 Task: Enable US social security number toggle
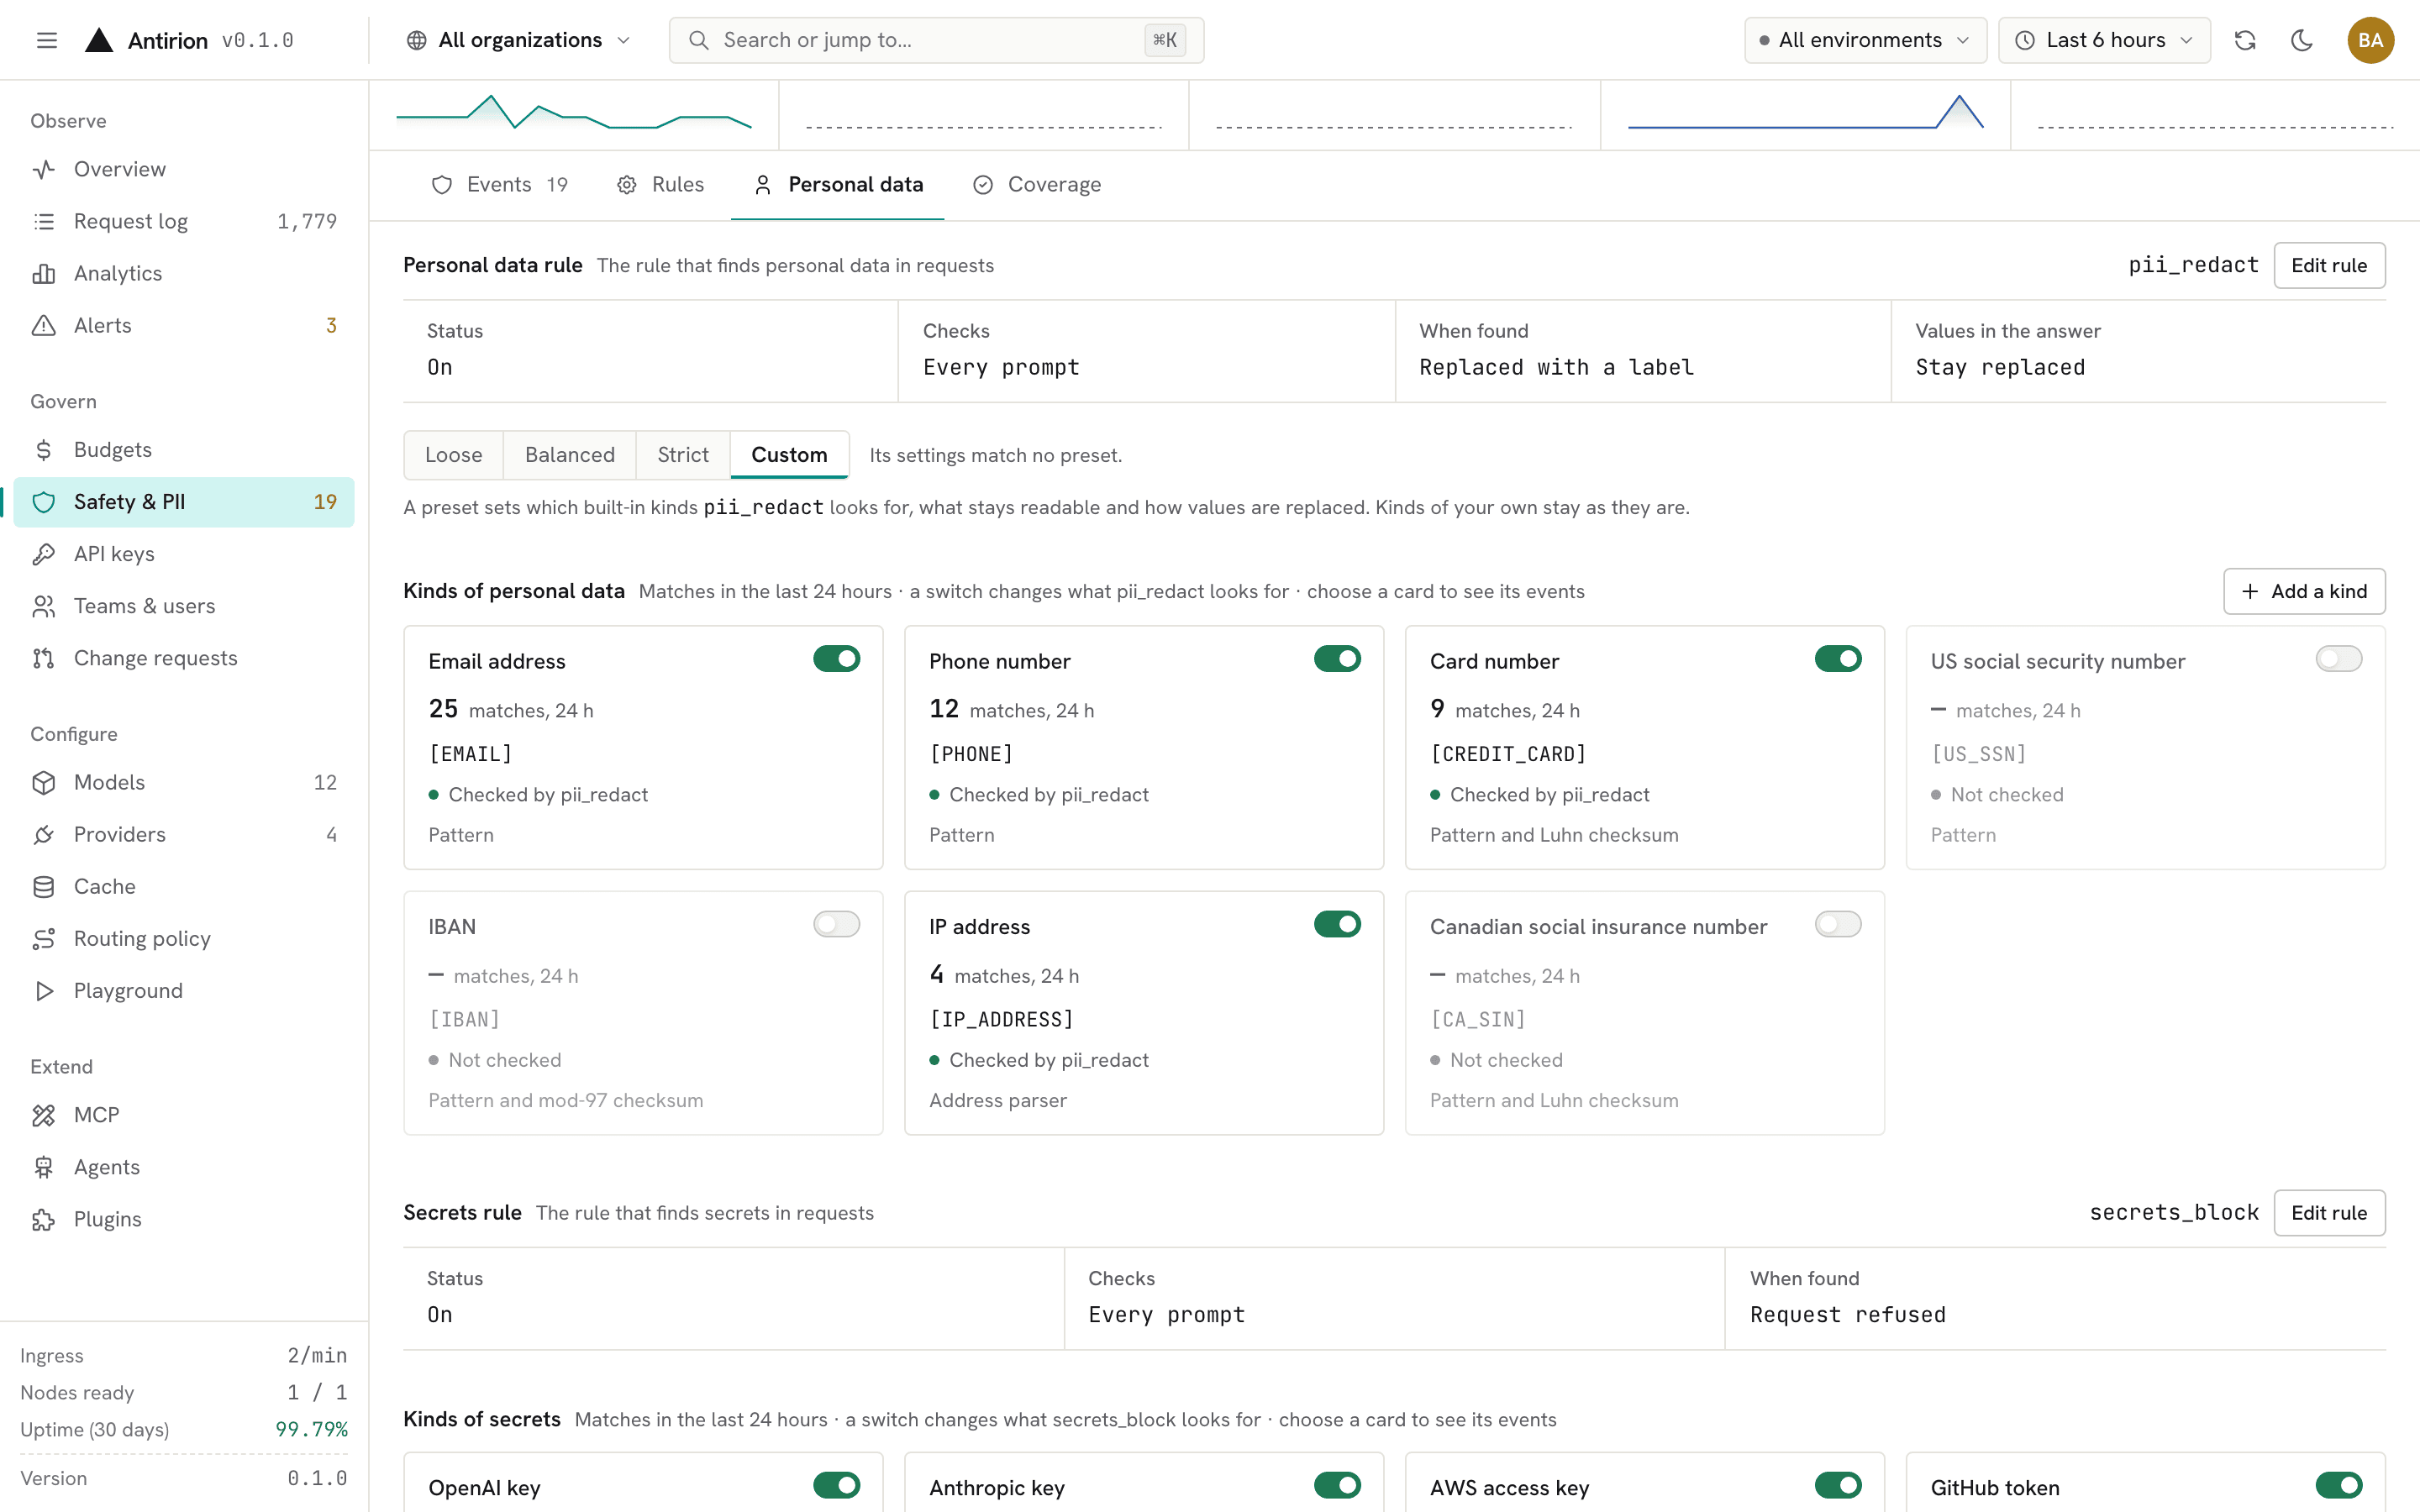(2338, 659)
